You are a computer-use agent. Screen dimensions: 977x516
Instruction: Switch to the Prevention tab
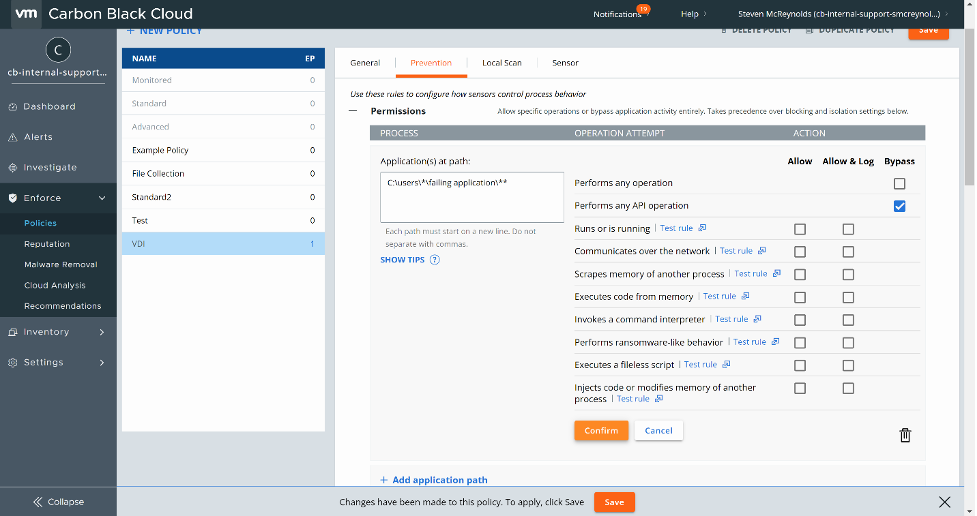click(x=431, y=63)
